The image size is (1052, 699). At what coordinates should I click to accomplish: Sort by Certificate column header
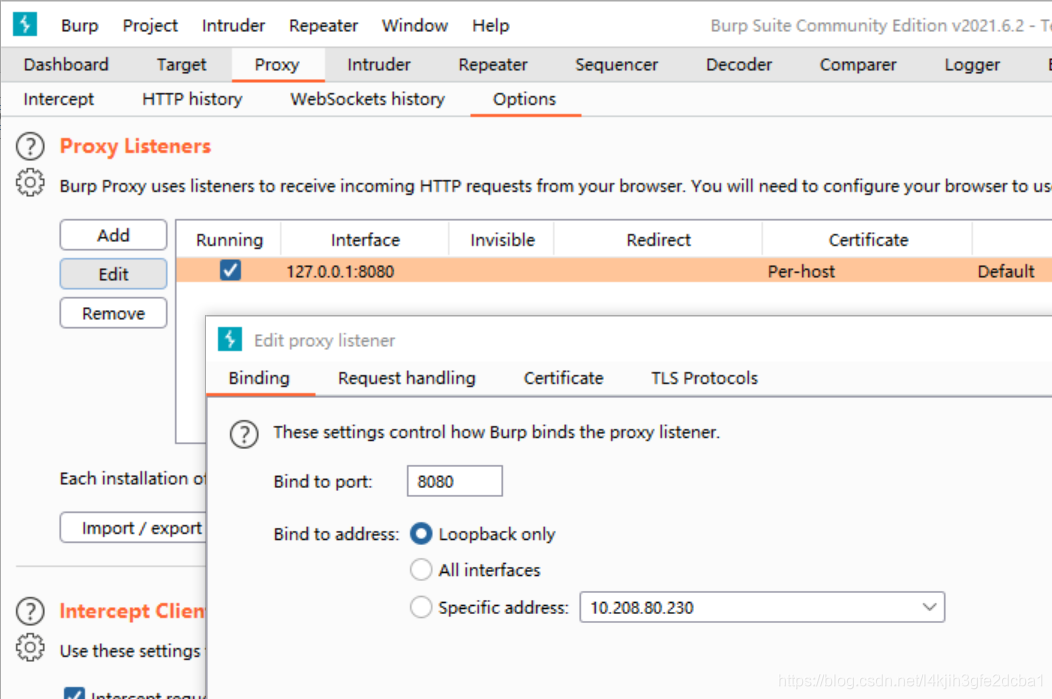click(x=867, y=239)
